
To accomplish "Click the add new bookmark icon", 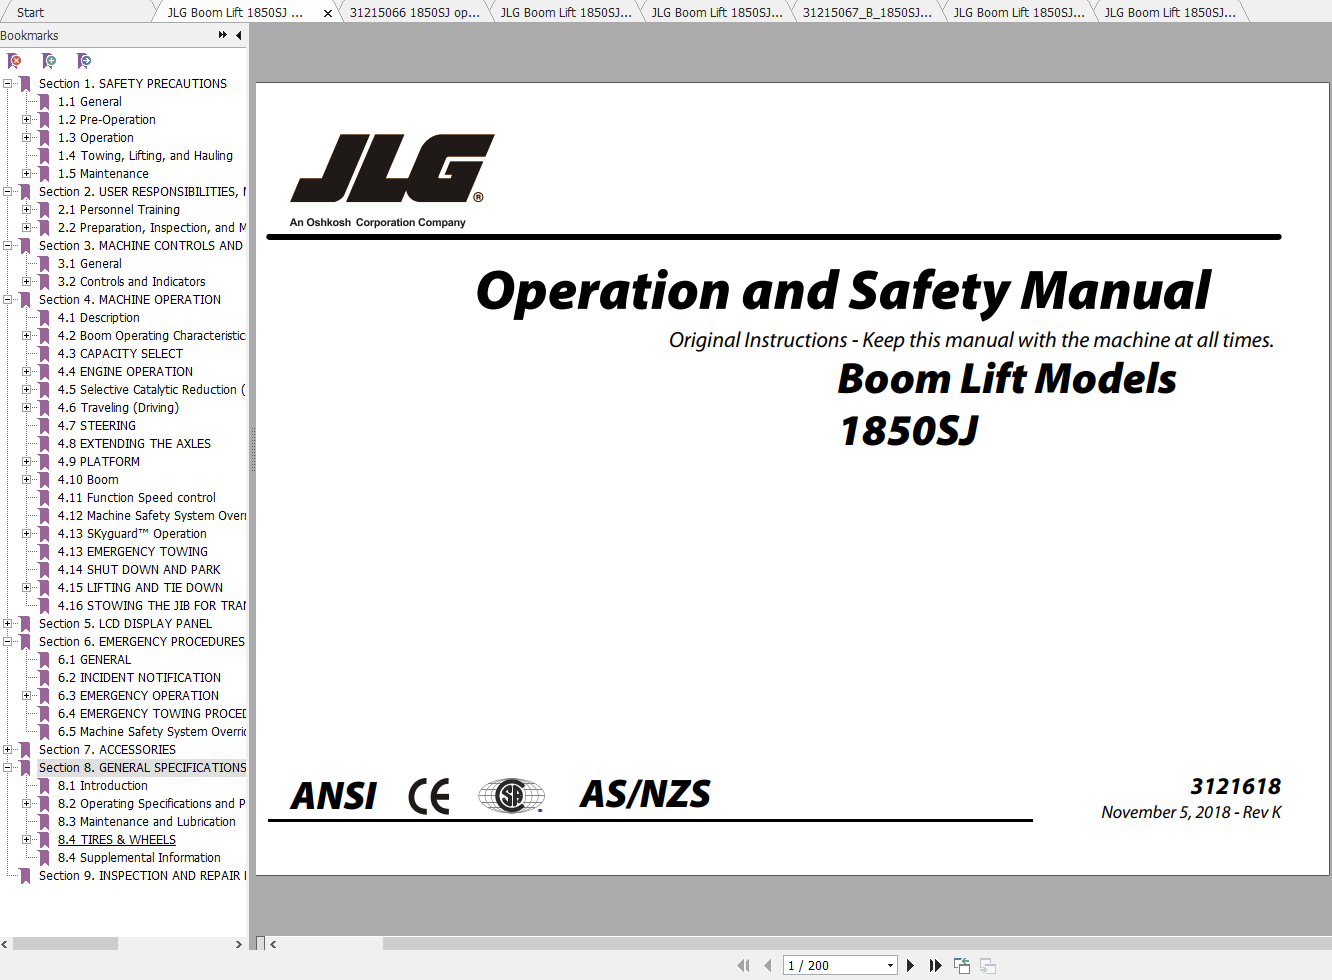I will [49, 61].
